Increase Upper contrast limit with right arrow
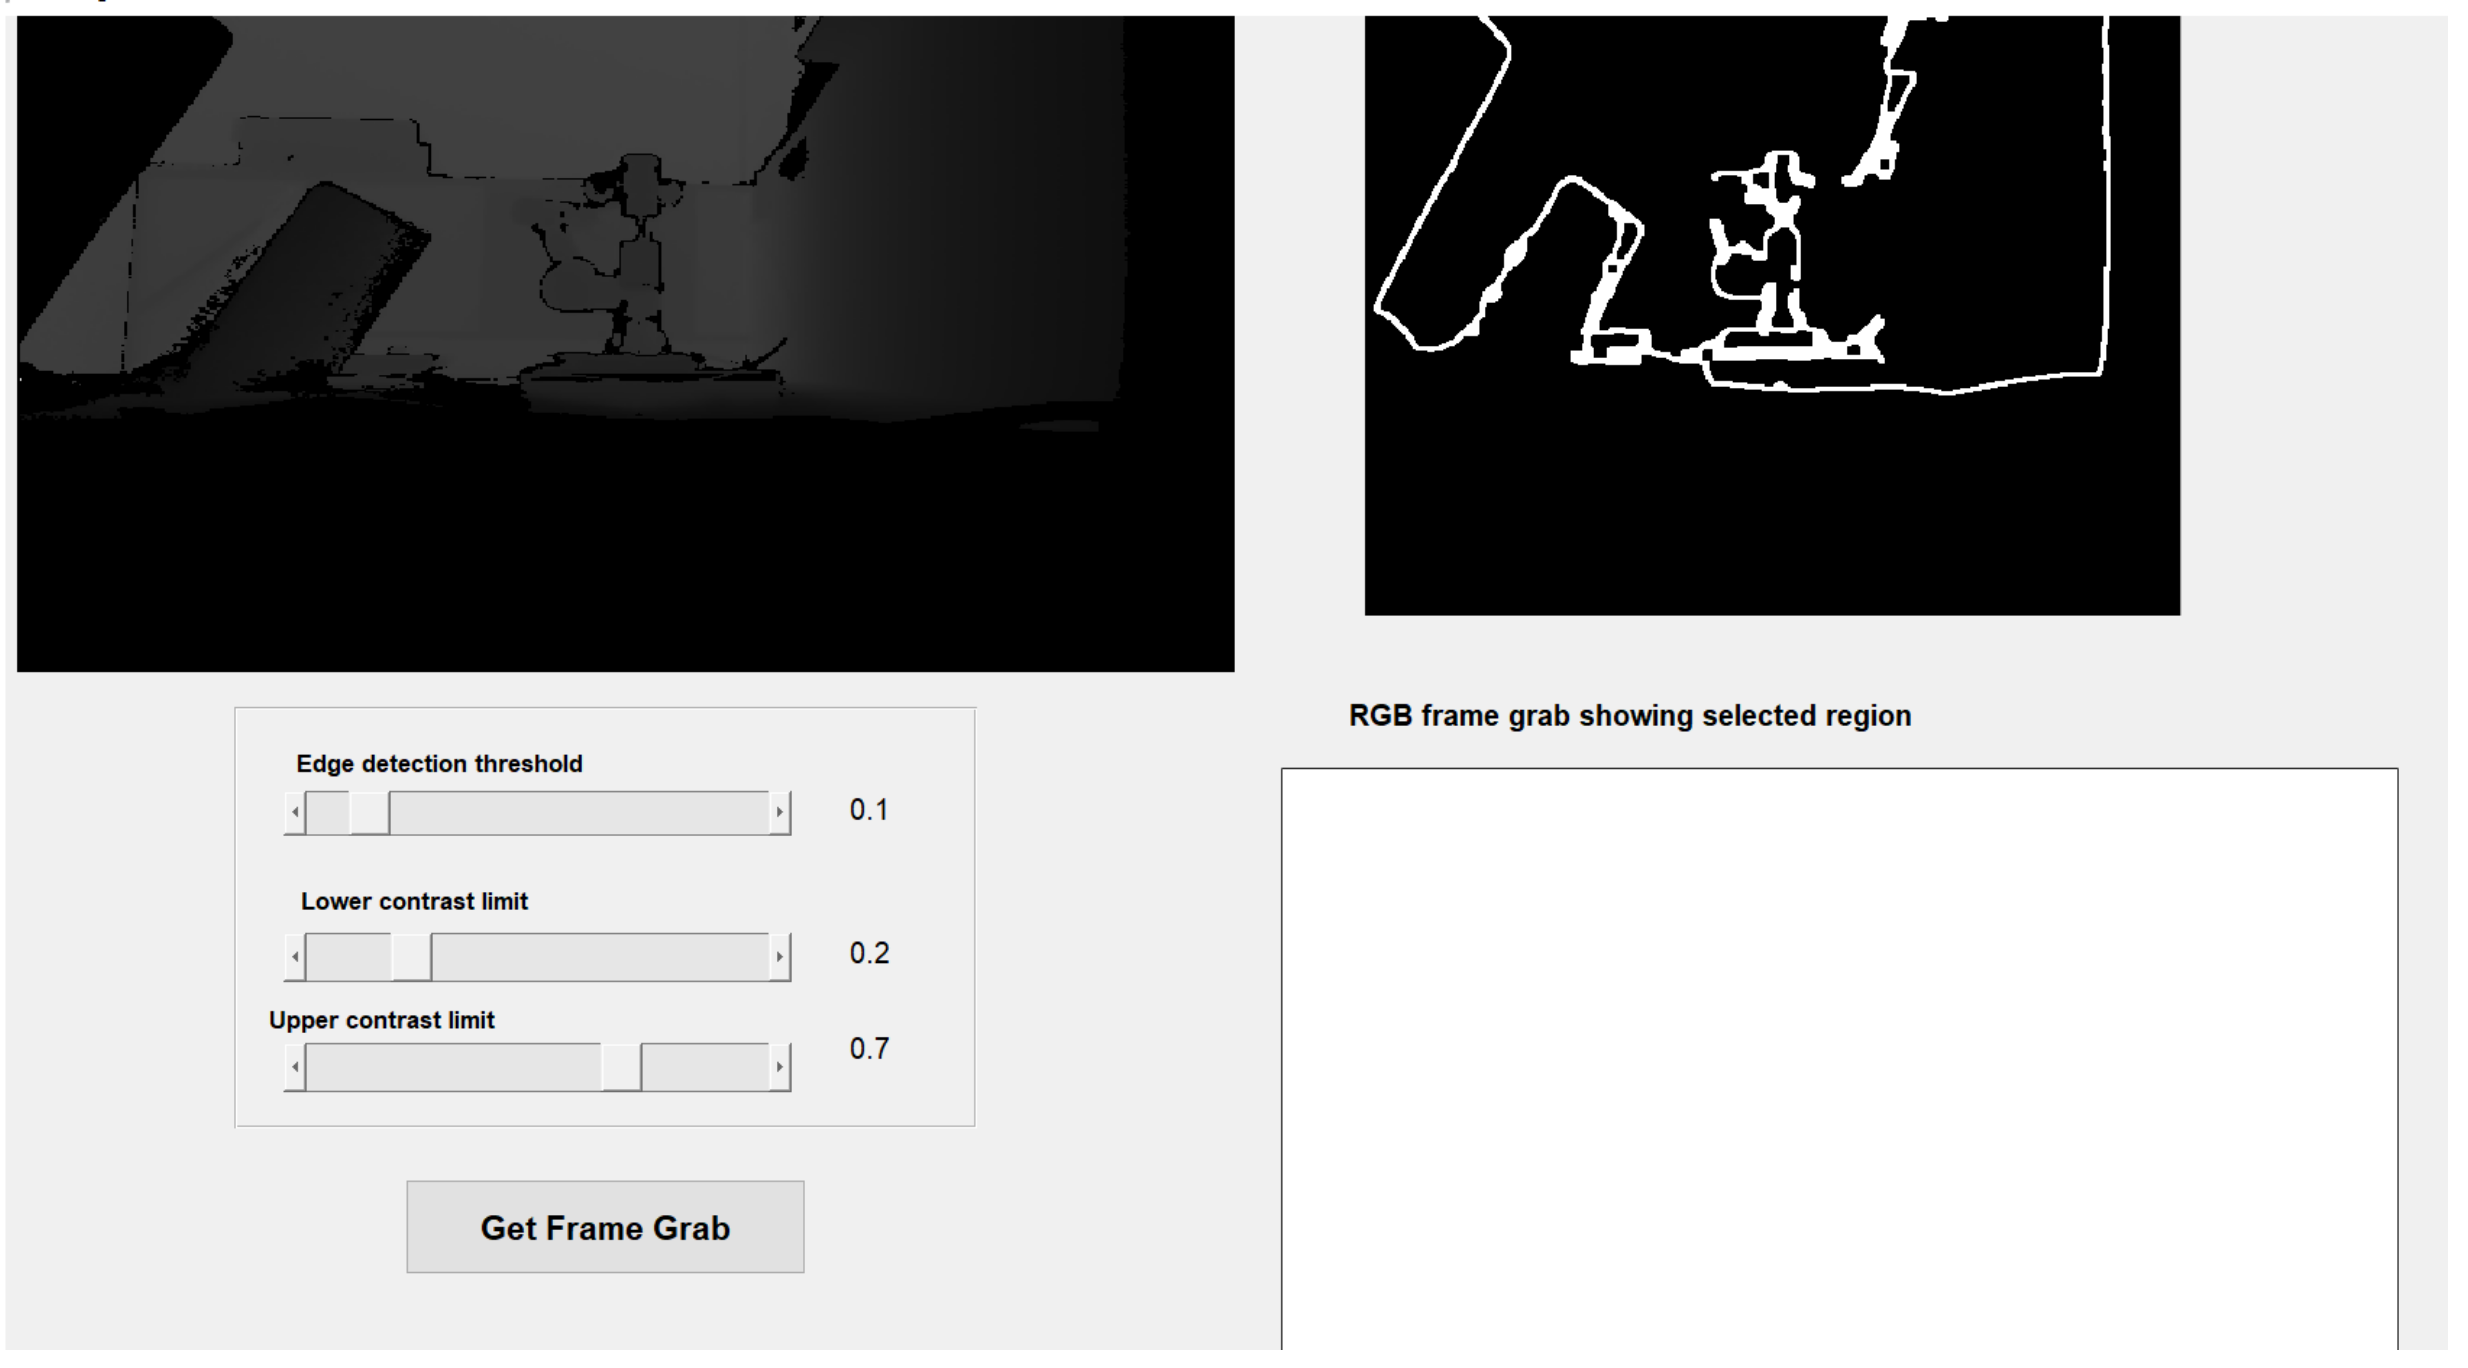2468x1368 pixels. click(779, 1067)
